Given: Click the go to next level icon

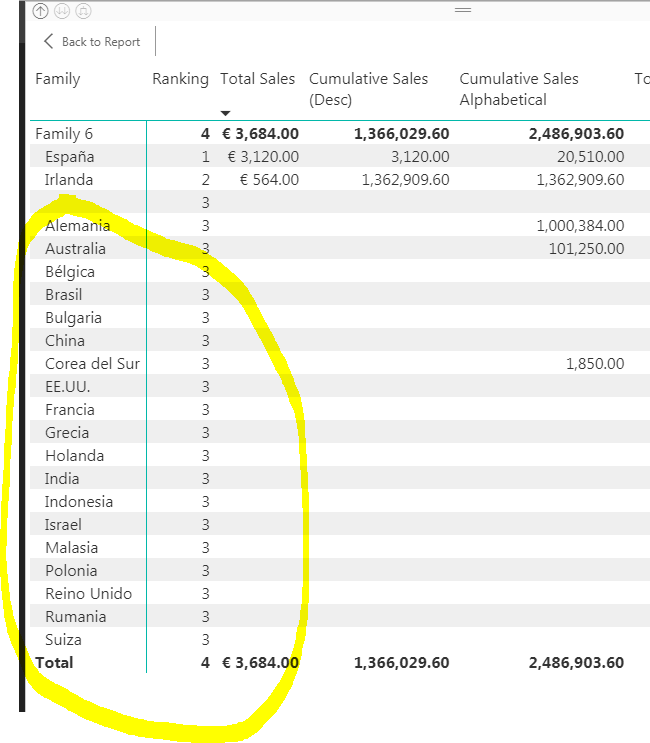Looking at the screenshot, I should point(62,10).
